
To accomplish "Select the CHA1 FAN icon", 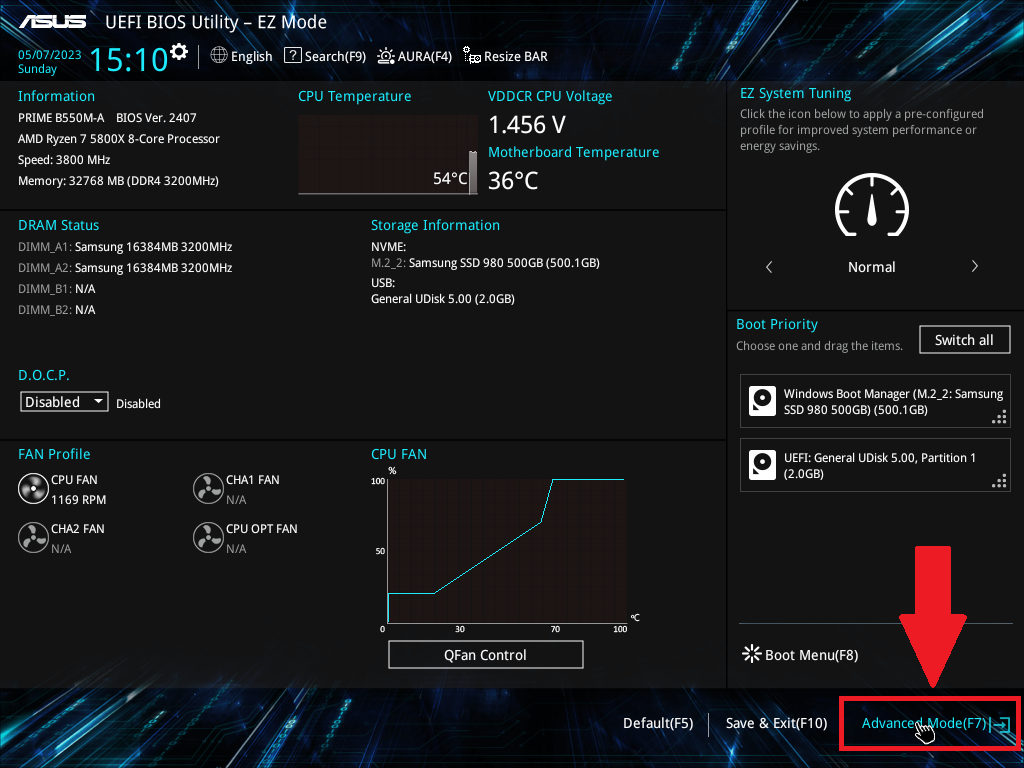I will click(208, 489).
